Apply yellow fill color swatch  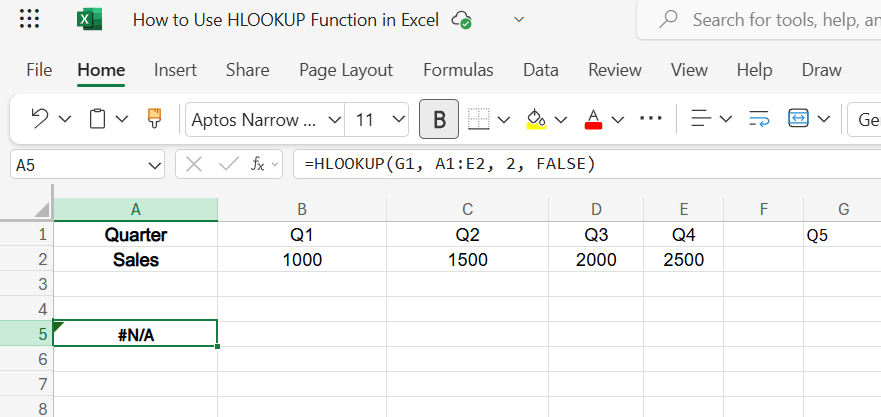[x=536, y=120]
